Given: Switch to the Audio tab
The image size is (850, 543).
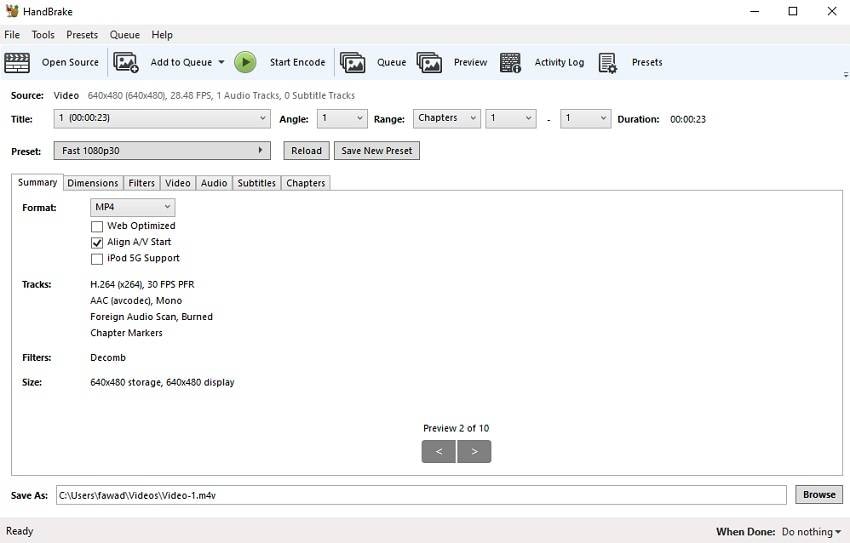Looking at the screenshot, I should pyautogui.click(x=214, y=183).
